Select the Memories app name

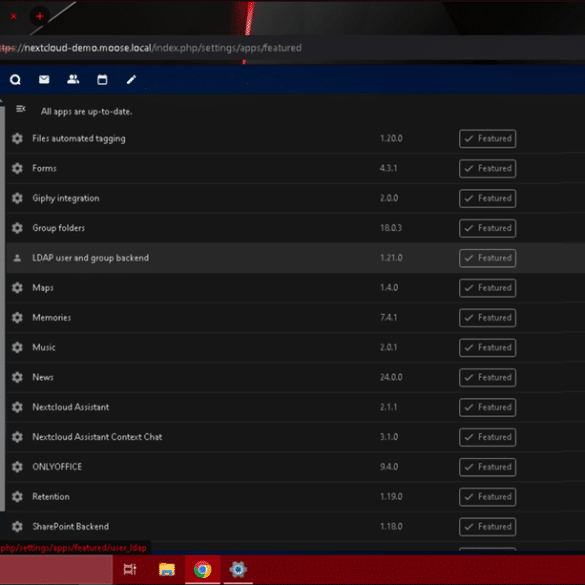(x=51, y=317)
